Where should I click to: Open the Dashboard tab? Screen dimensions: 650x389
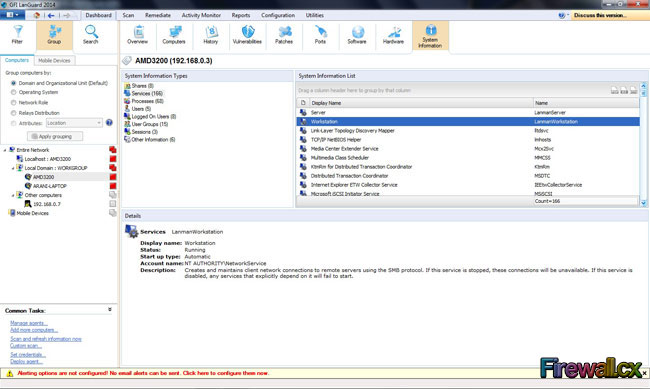[99, 15]
